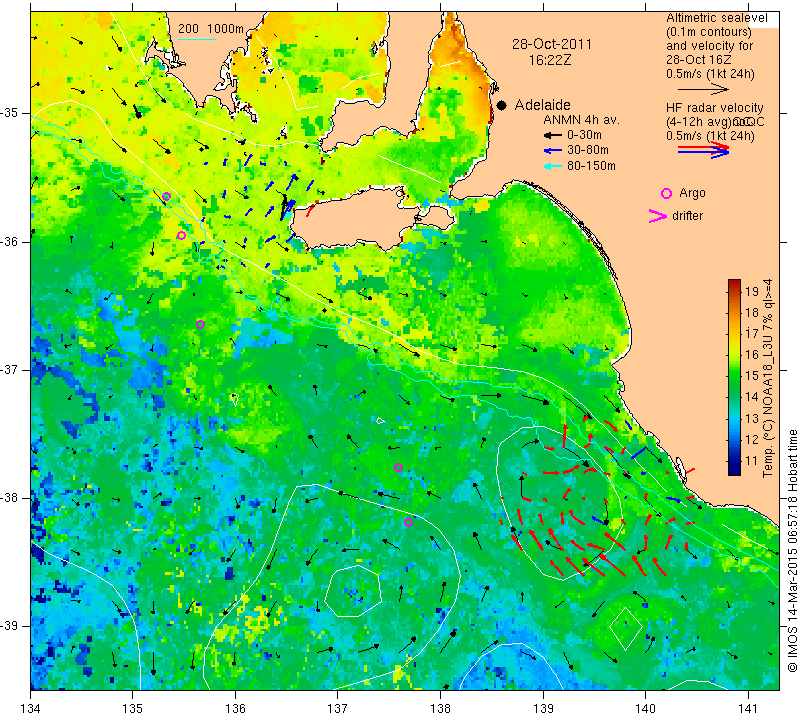800x720 pixels.
Task: Click the Argo legend label
Action: pyautogui.click(x=692, y=193)
